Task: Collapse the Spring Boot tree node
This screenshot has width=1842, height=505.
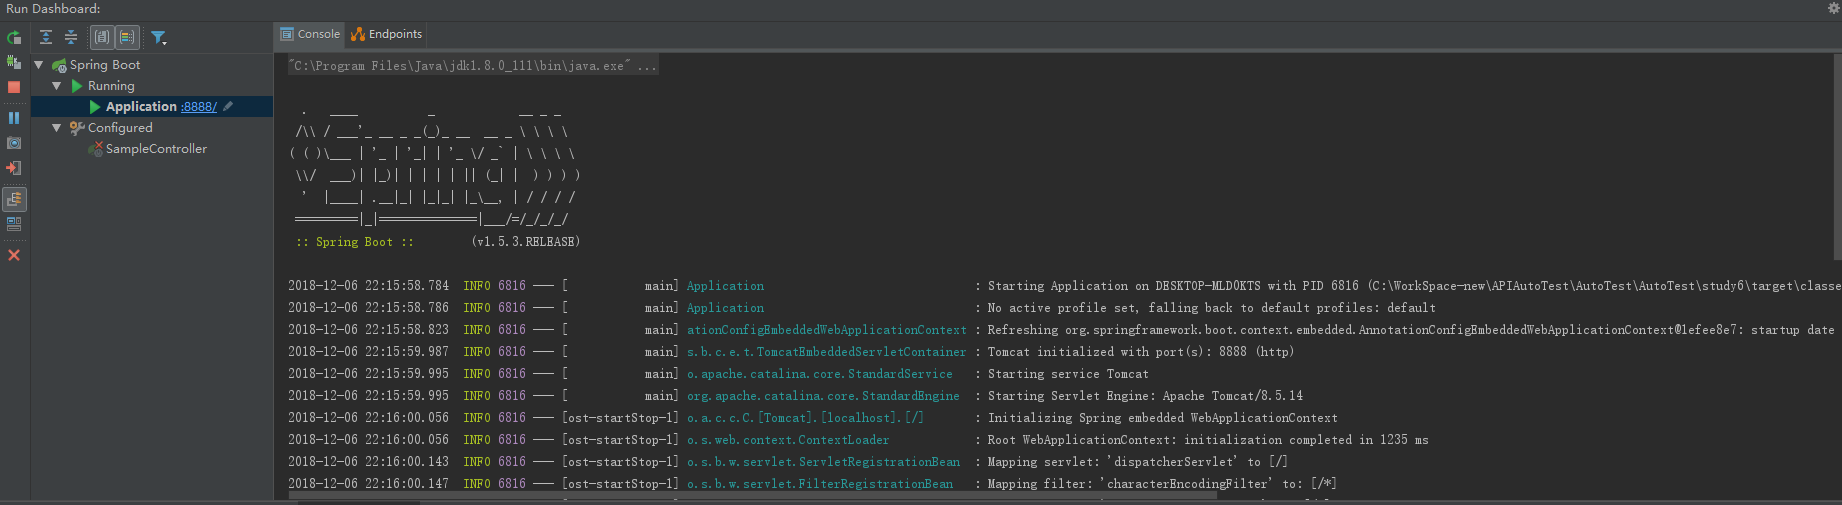Action: point(39,65)
